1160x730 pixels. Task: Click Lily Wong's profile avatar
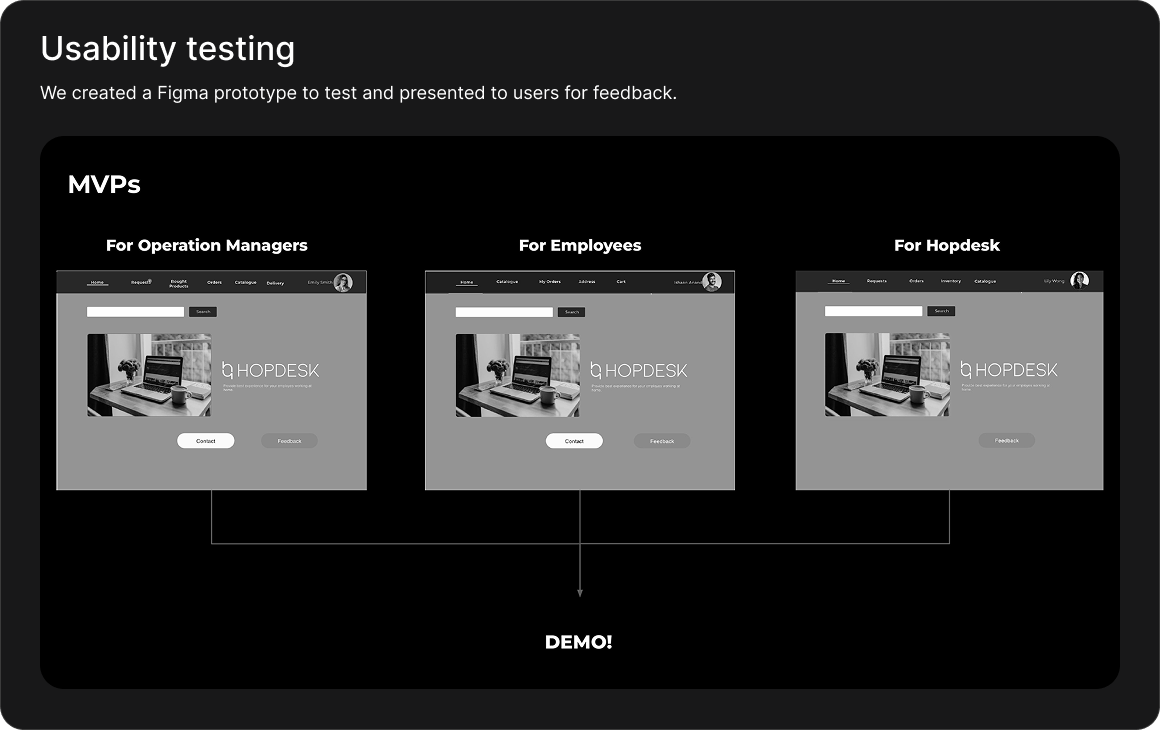click(1080, 281)
